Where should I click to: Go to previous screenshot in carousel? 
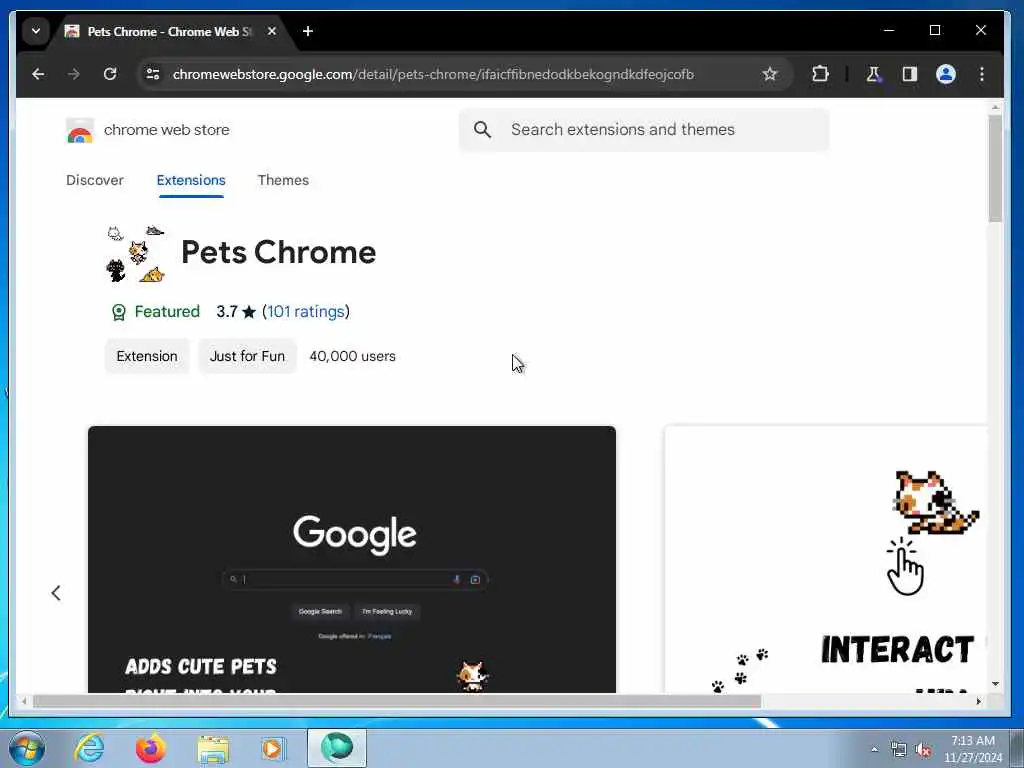coord(56,593)
